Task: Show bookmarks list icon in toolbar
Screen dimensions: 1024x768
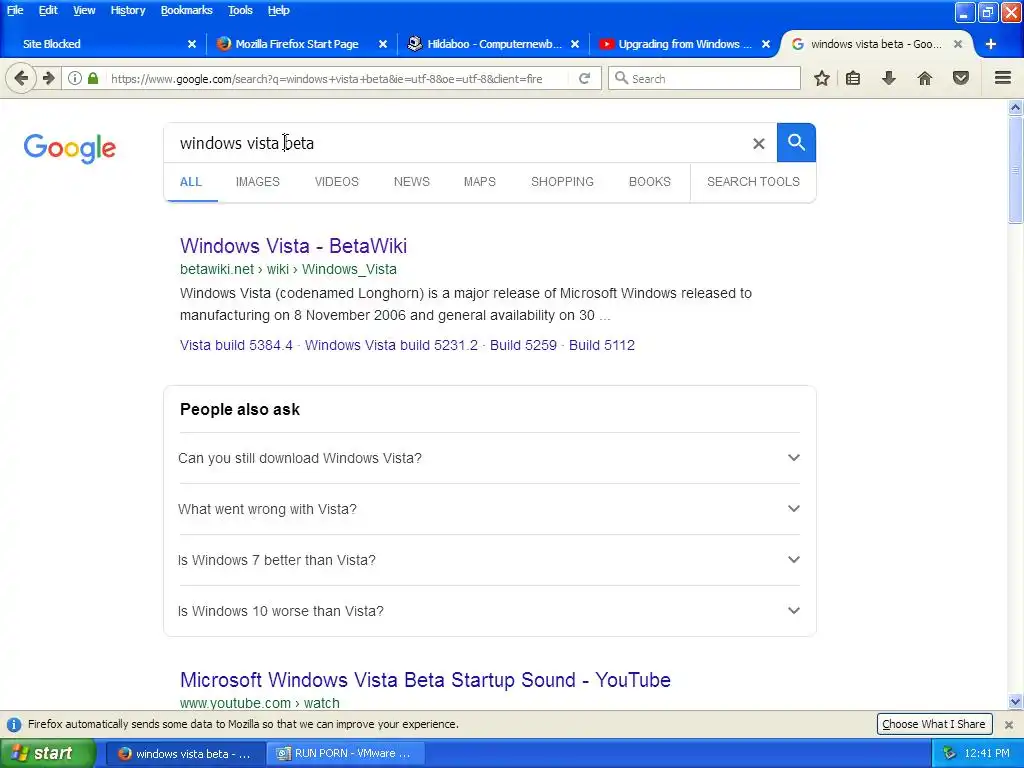Action: coord(853,78)
